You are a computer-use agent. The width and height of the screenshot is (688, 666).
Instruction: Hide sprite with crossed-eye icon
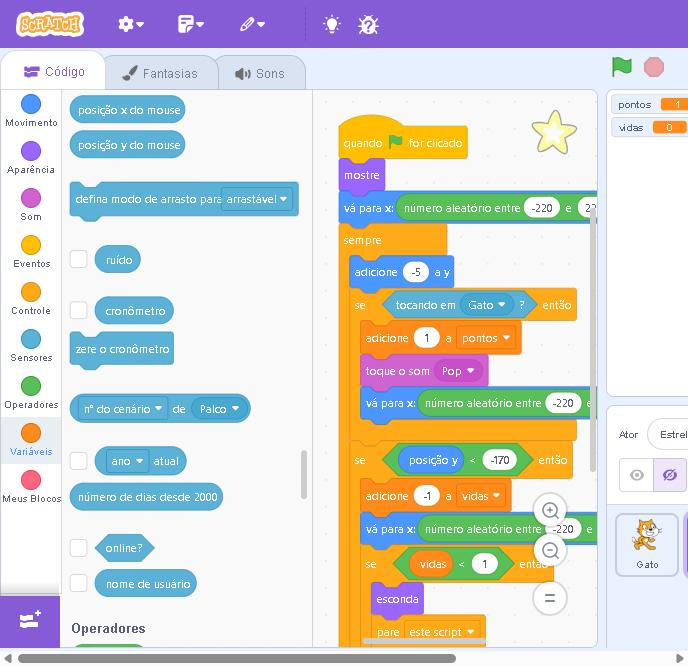pyautogui.click(x=670, y=475)
